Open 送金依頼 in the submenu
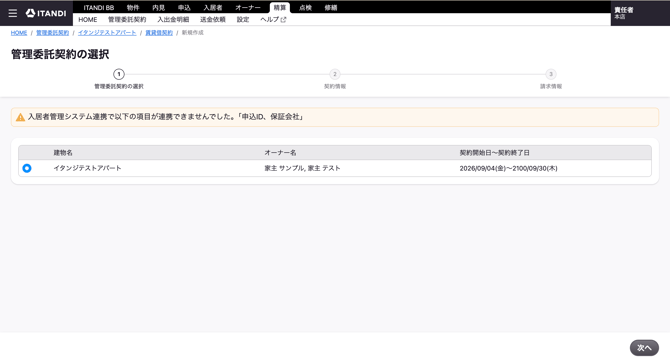This screenshot has width=670, height=362. 213,20
